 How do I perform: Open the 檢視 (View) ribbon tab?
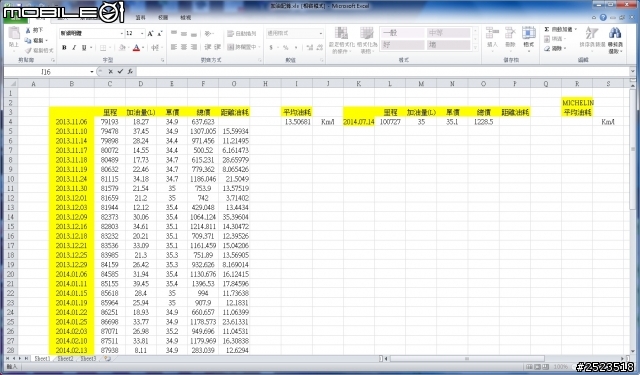185,18
